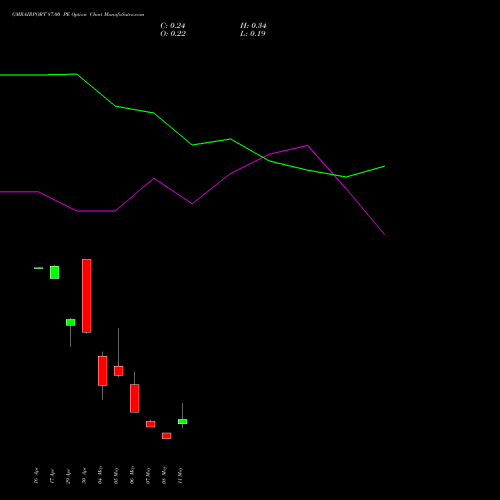Click the small green candle above 29 Apr
Image resolution: width=500 pixels, height=500 pixels.
(71, 322)
